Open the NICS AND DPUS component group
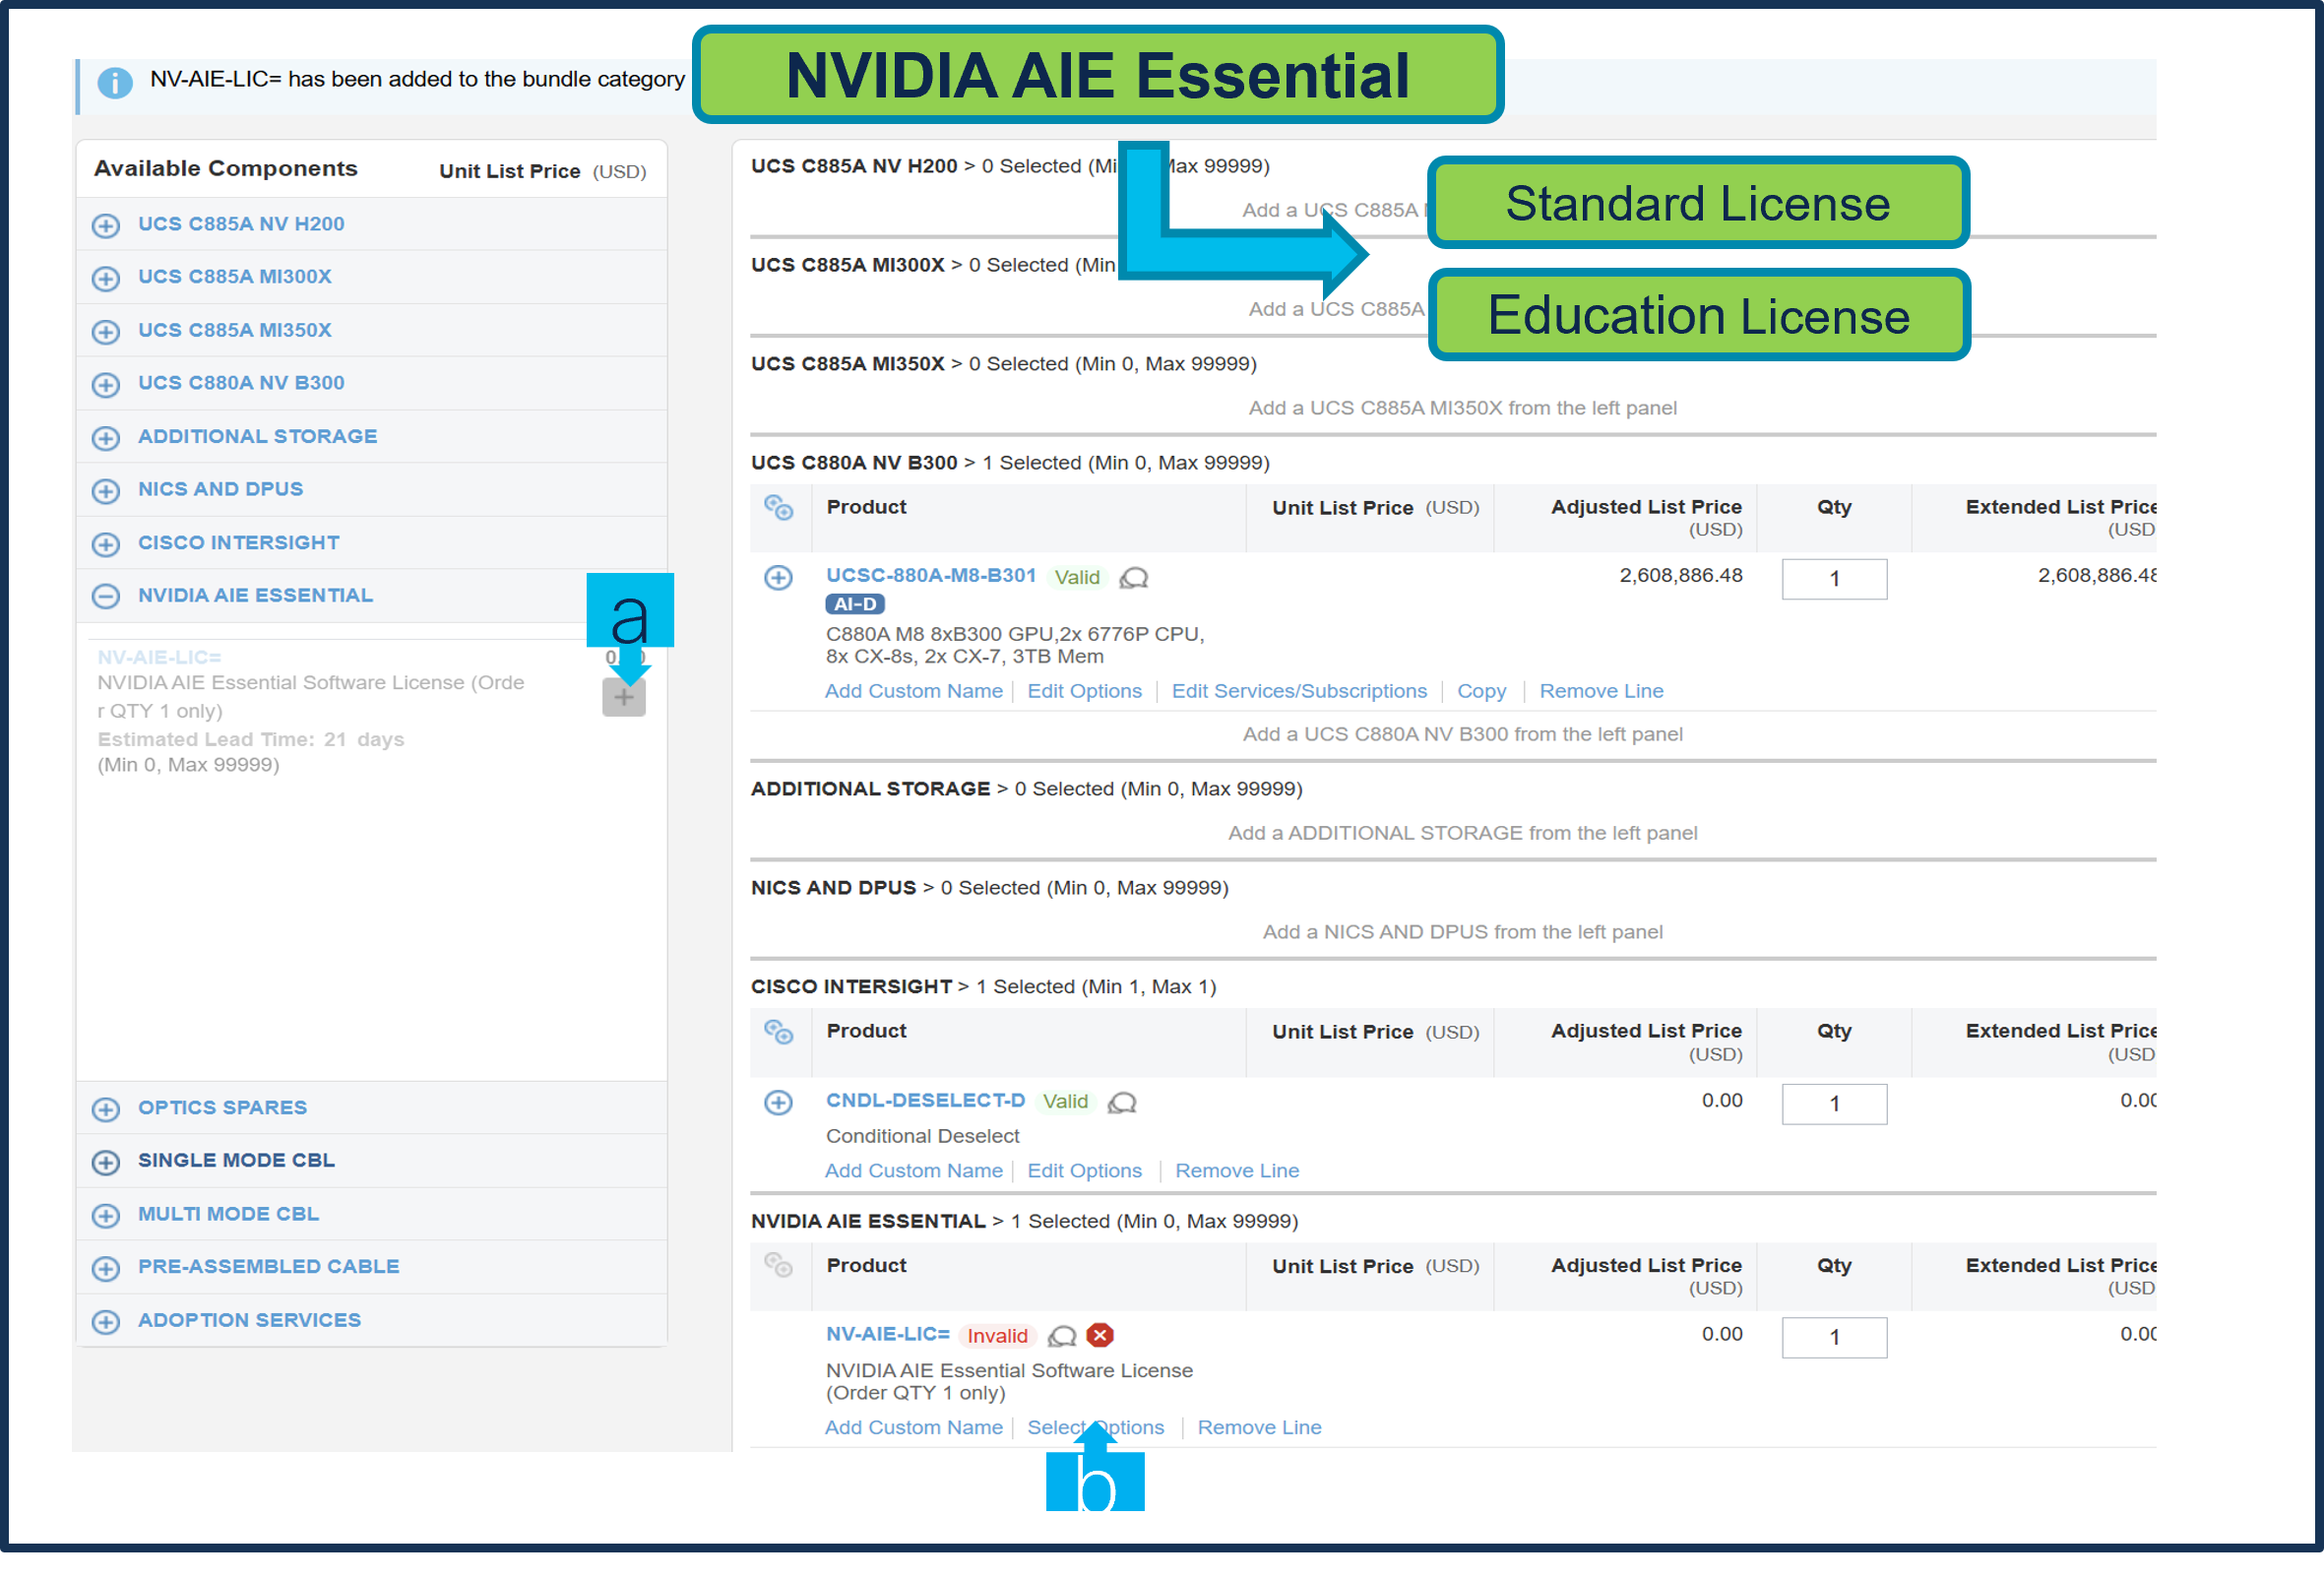The width and height of the screenshot is (2324, 1580). pos(106,490)
